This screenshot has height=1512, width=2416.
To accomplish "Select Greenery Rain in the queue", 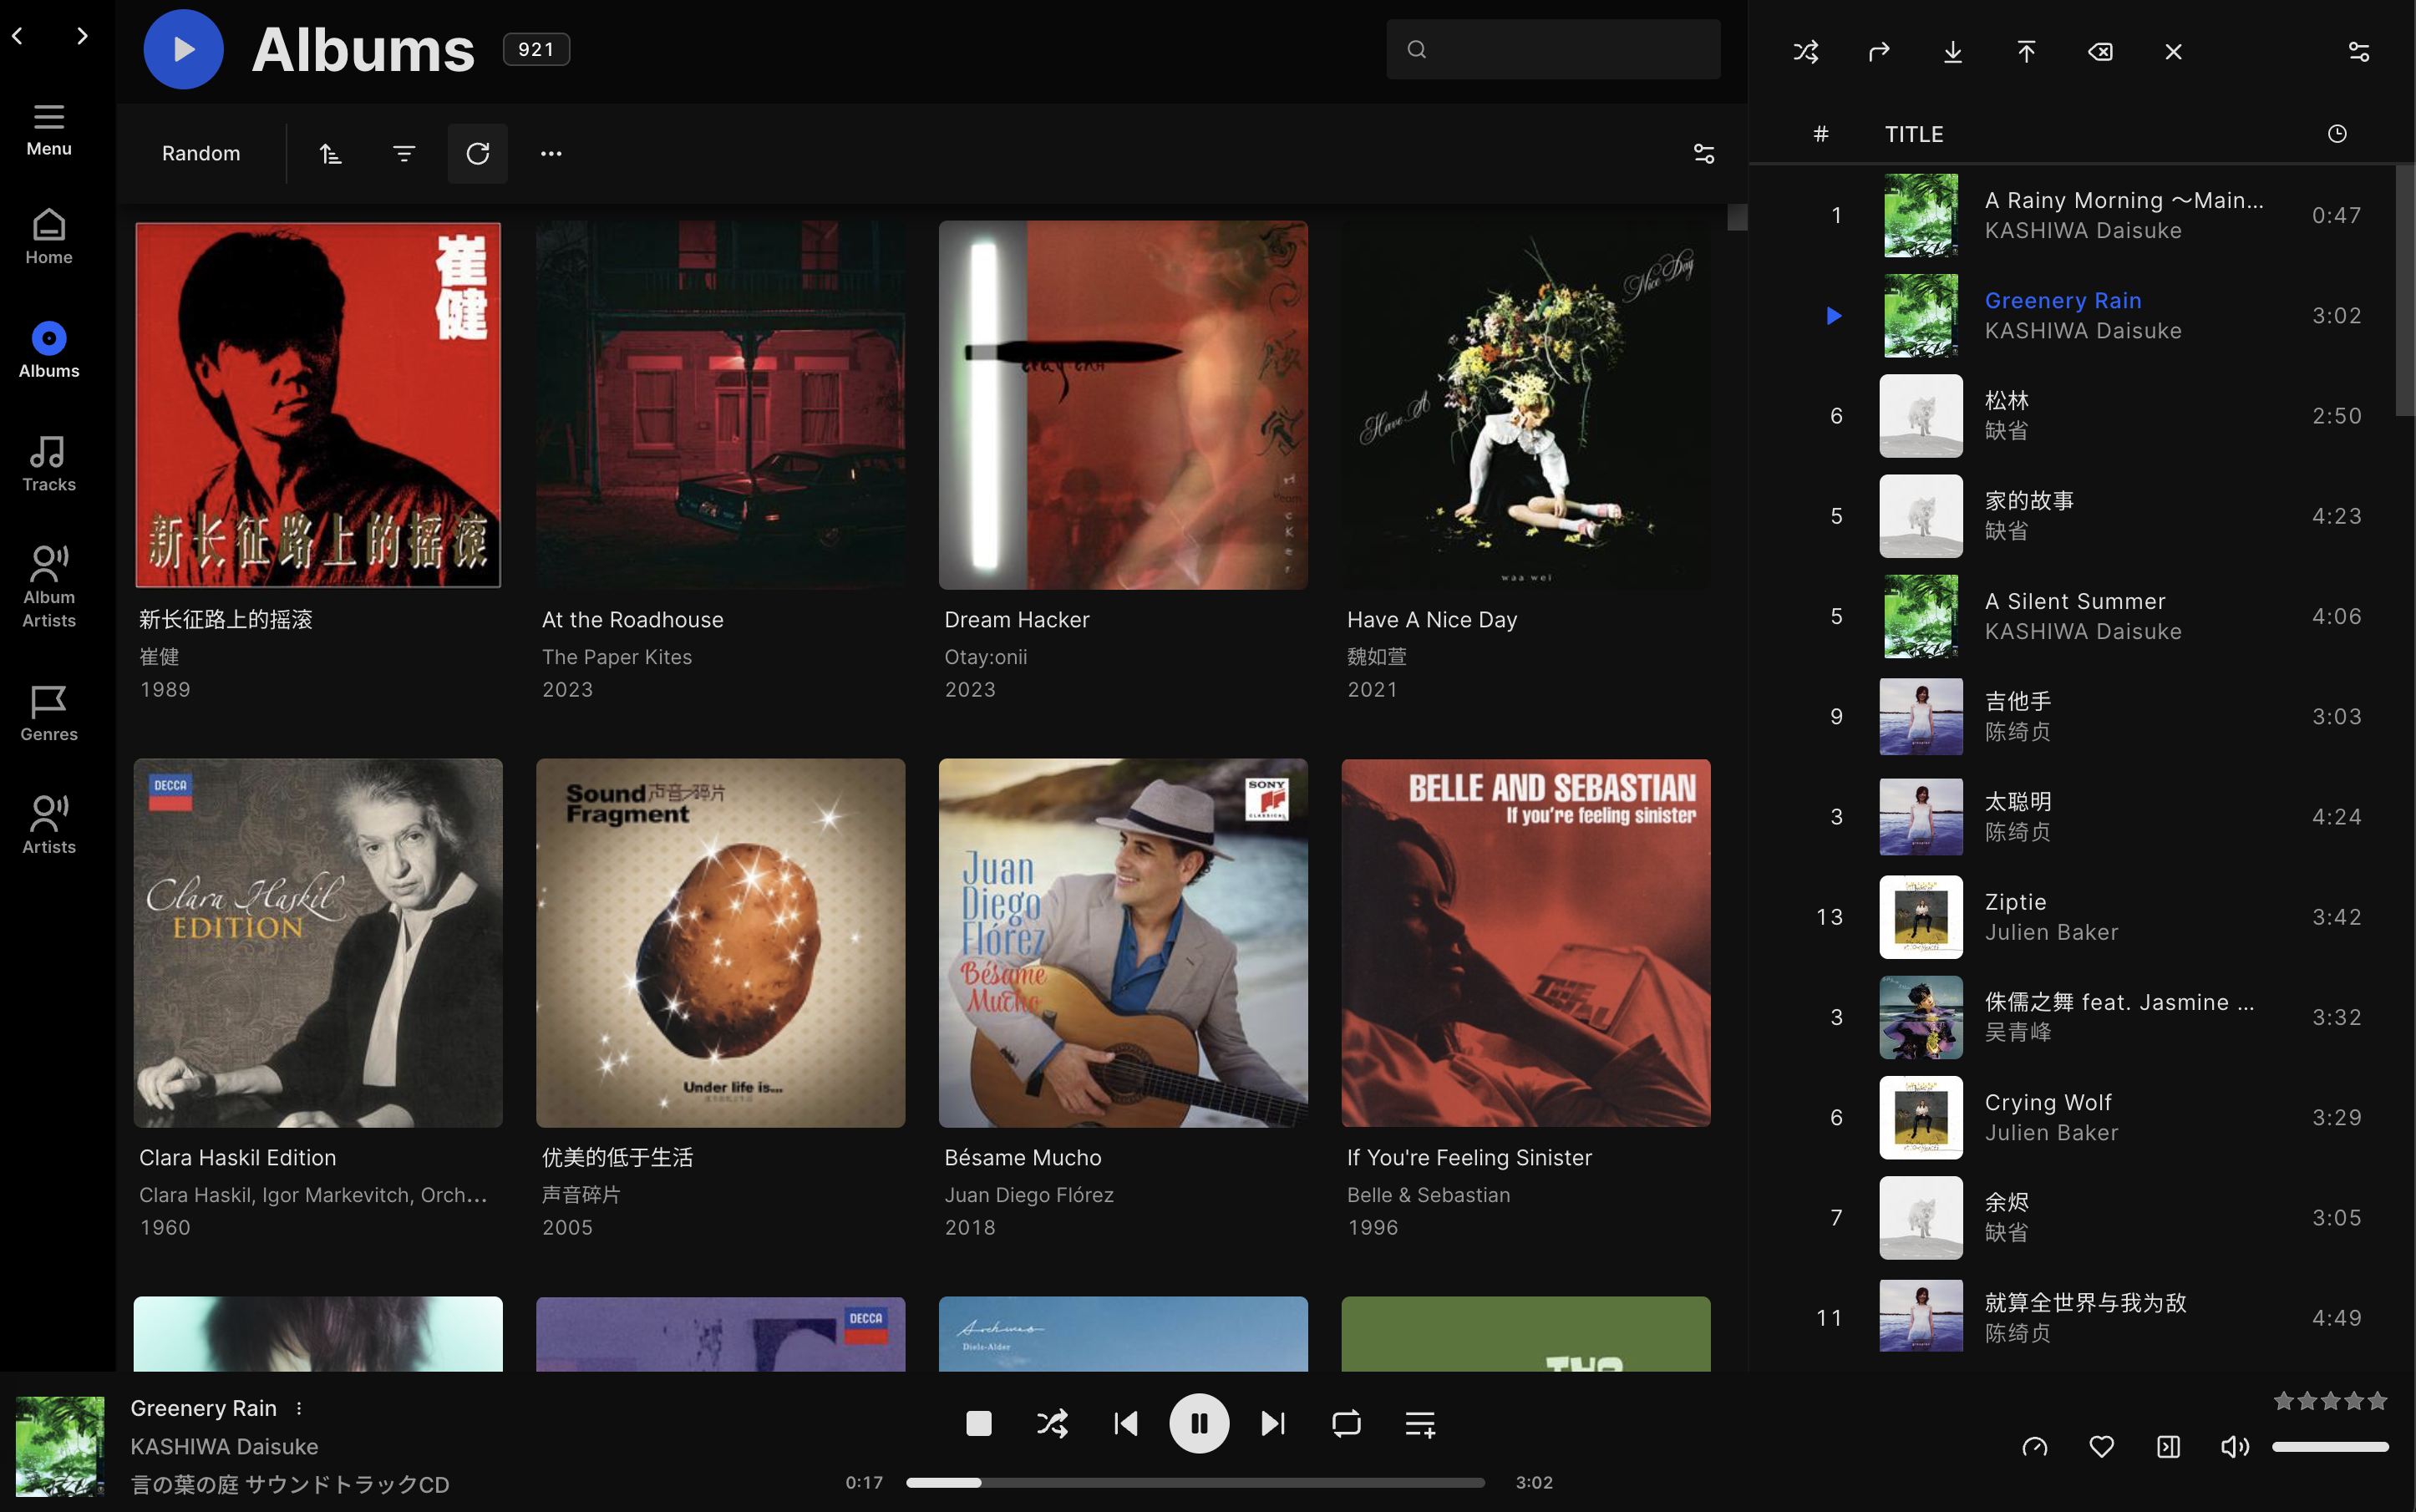I will pos(2073,316).
